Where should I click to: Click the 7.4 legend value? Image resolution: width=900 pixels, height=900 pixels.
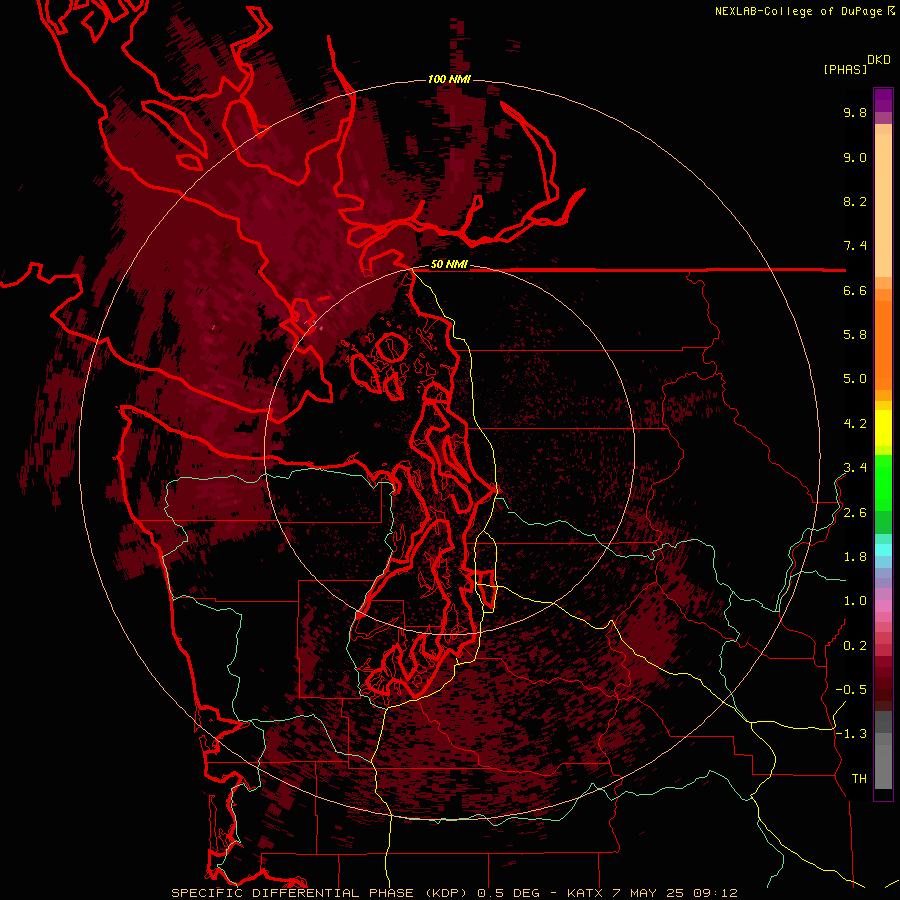click(855, 246)
